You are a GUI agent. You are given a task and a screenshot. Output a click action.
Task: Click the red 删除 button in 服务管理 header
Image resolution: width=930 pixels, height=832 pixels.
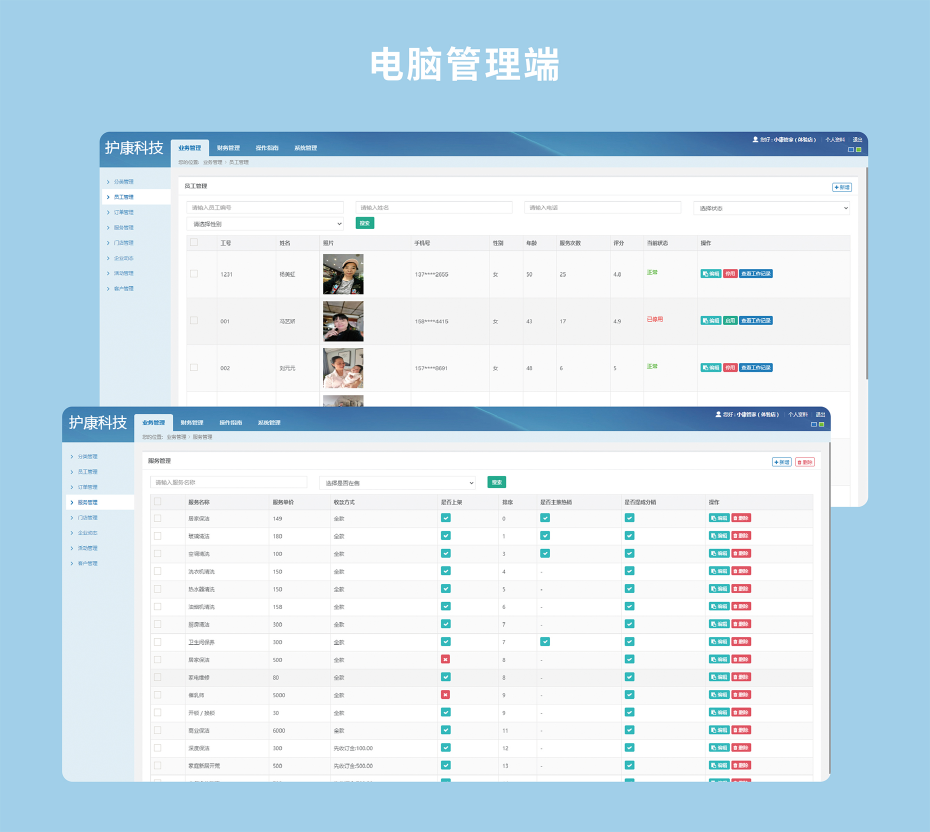pyautogui.click(x=805, y=462)
